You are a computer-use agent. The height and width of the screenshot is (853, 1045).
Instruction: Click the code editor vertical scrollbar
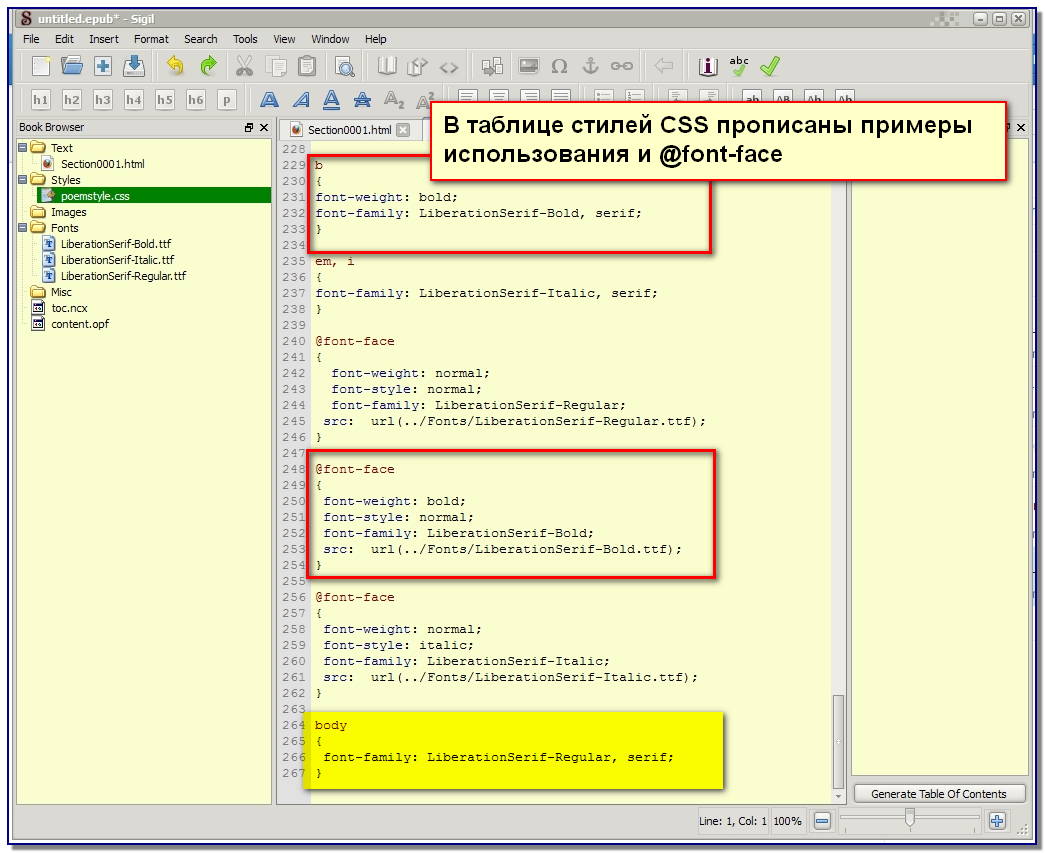click(x=838, y=742)
